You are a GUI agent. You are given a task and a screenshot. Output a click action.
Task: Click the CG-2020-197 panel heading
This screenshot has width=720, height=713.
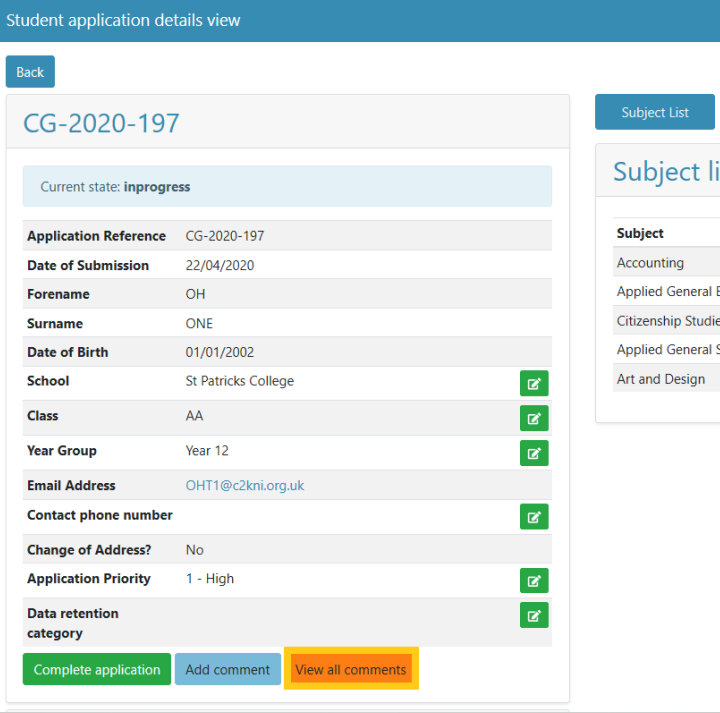point(101,123)
